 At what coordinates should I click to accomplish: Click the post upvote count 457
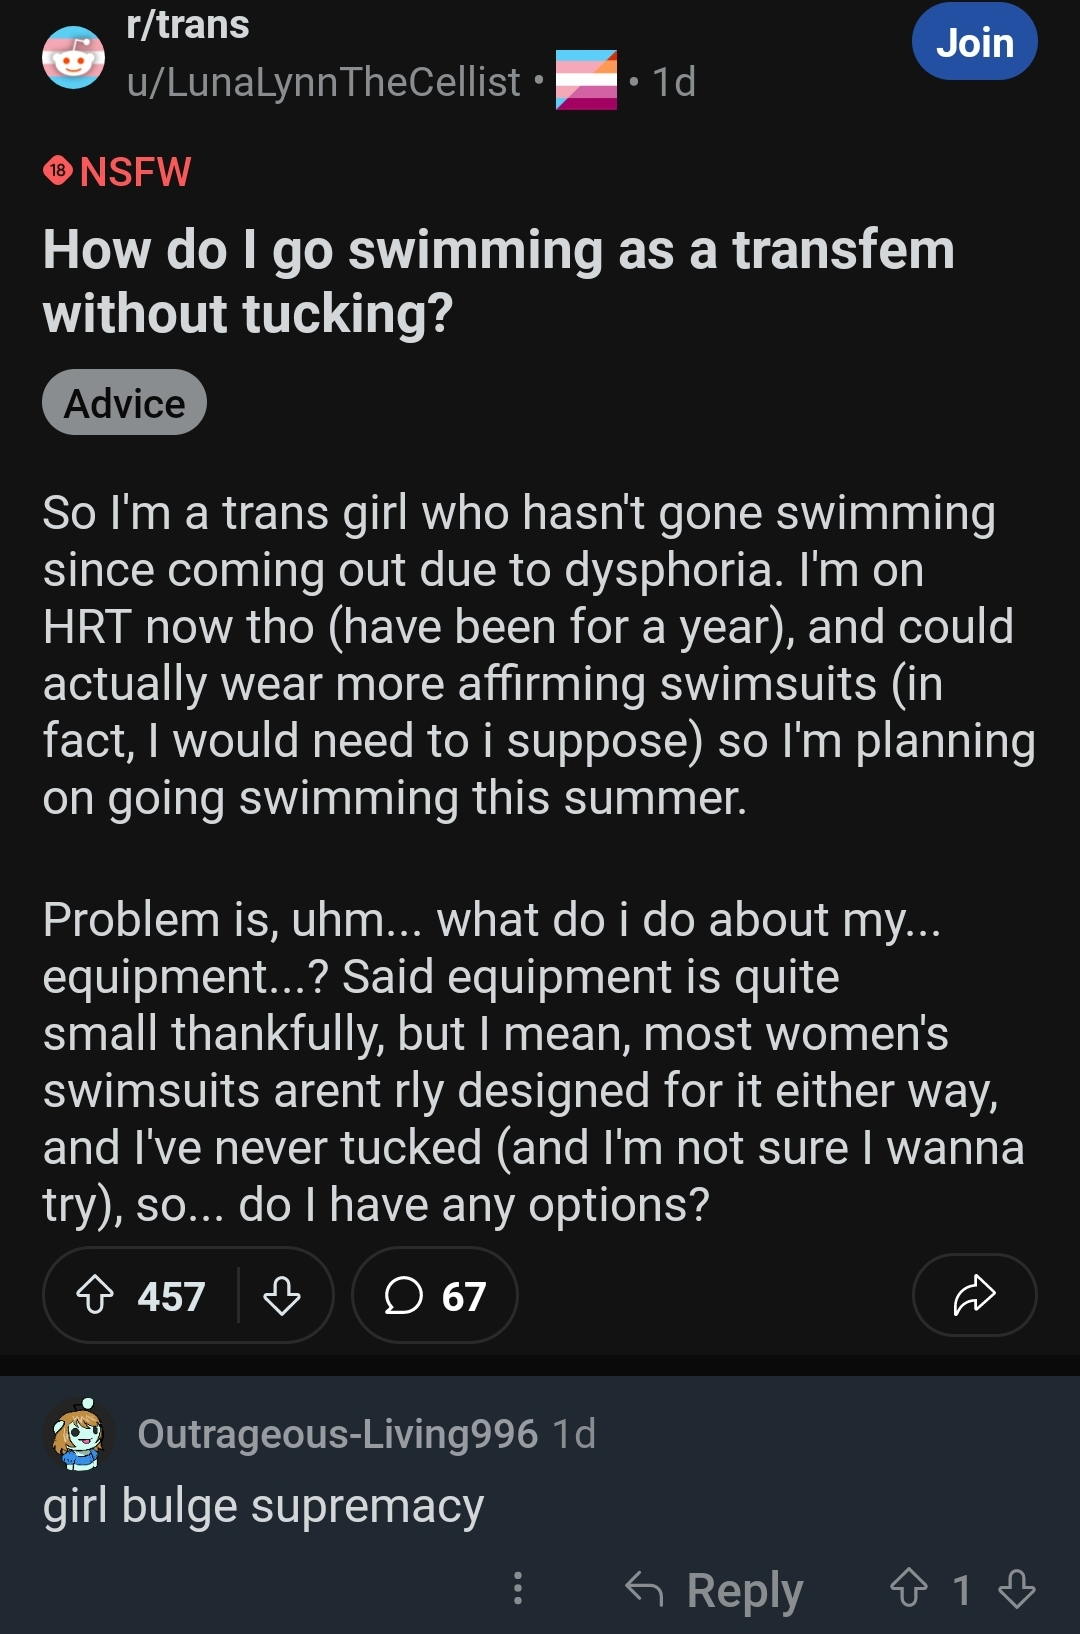coord(171,1296)
